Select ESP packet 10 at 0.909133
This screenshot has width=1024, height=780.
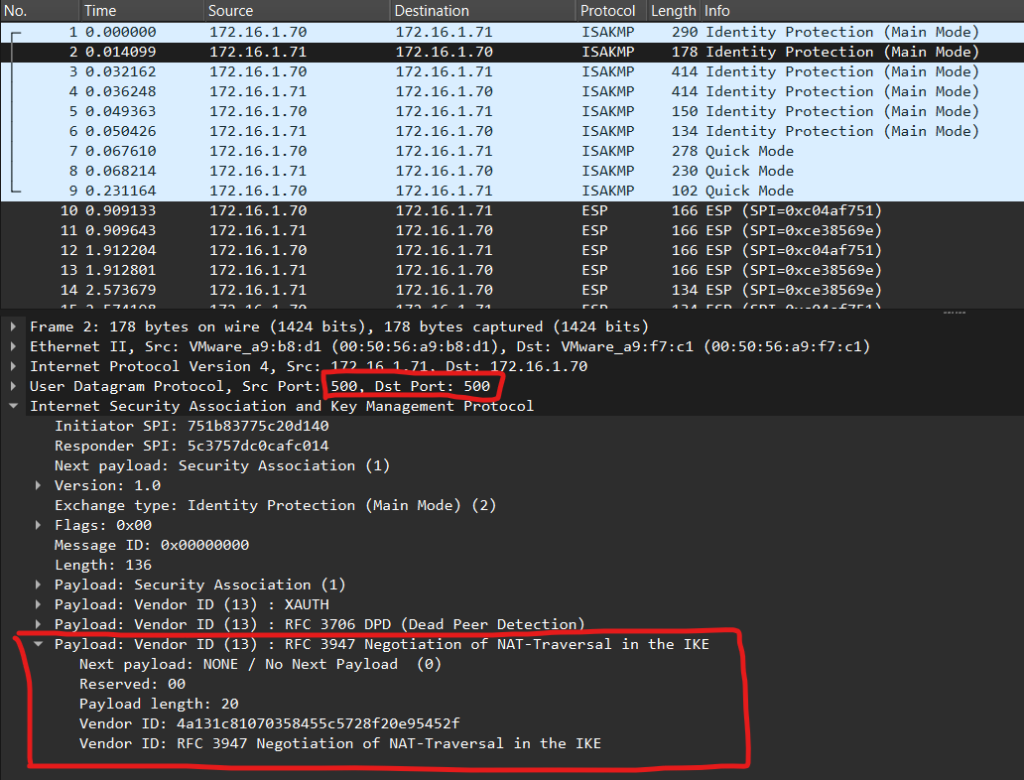[x=512, y=210]
